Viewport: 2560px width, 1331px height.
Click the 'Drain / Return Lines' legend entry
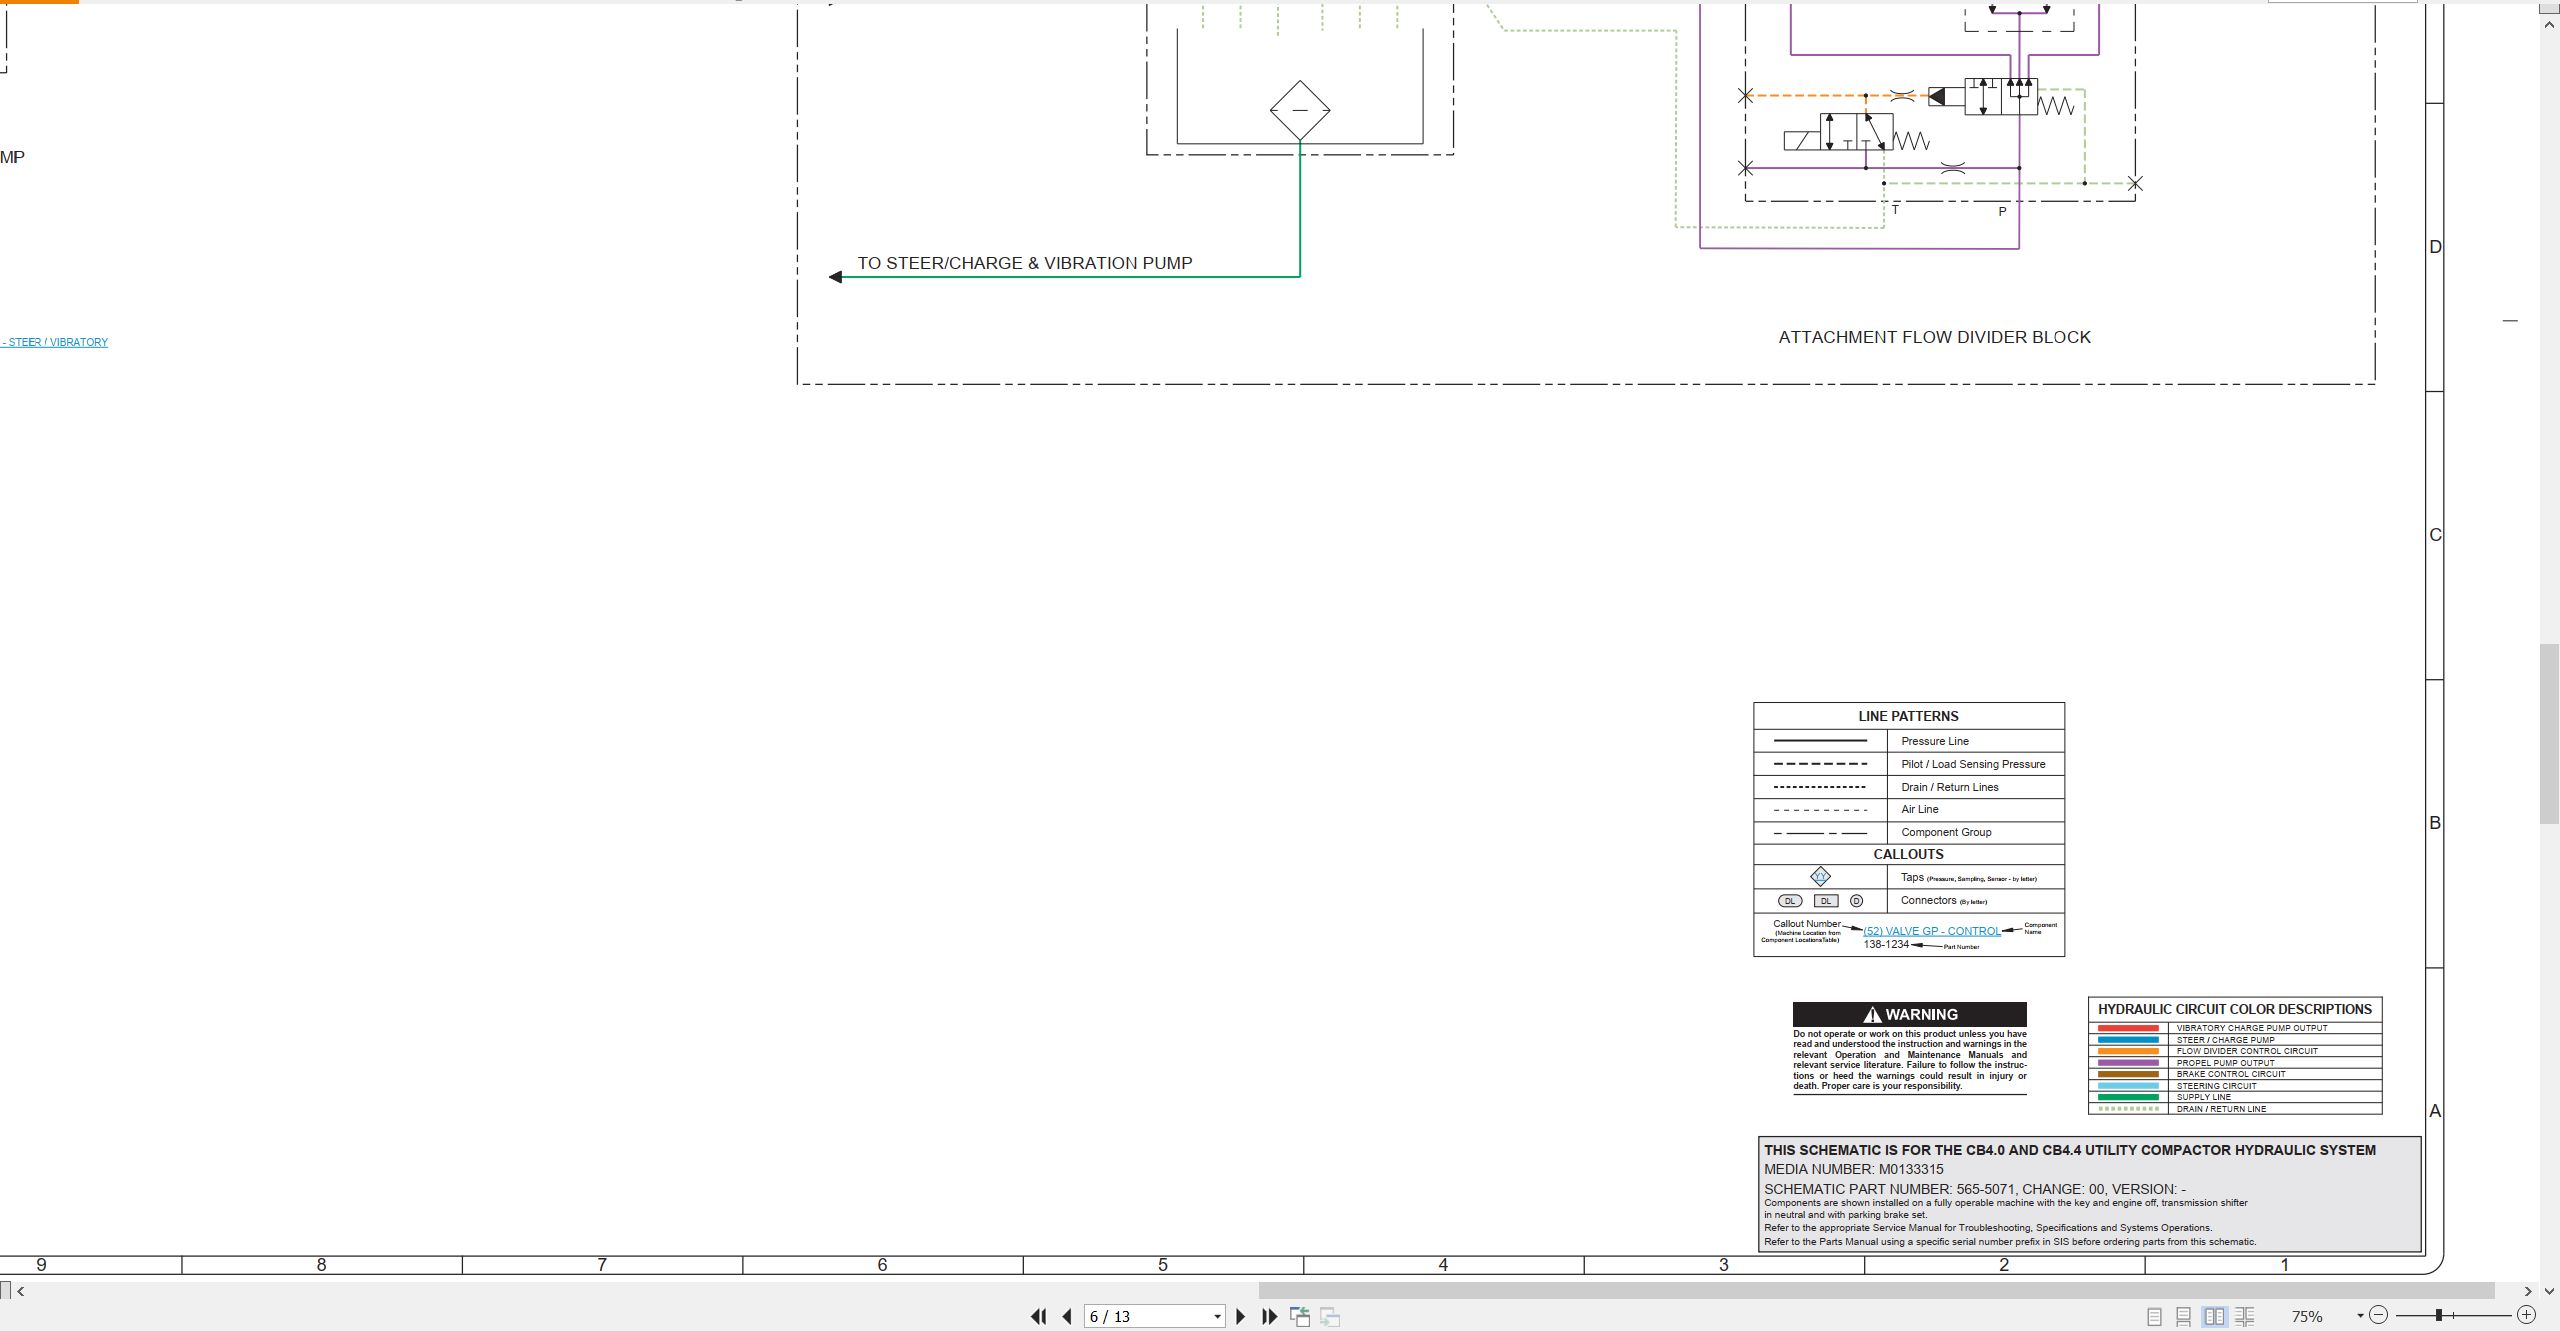coord(1950,787)
